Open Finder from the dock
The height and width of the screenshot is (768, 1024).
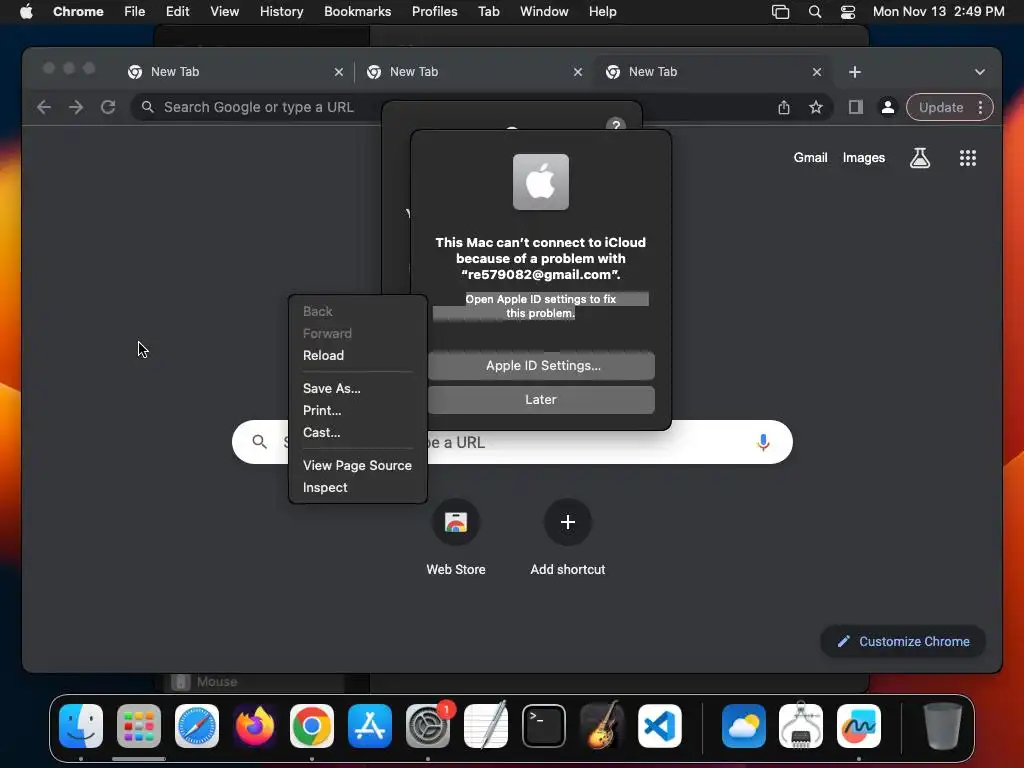[x=81, y=726]
